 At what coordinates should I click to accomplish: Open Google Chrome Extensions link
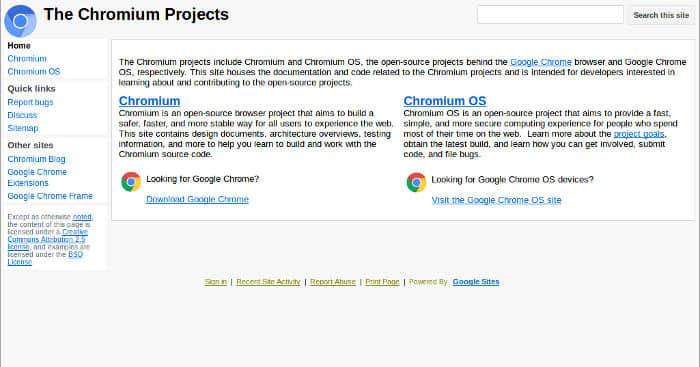click(x=37, y=177)
